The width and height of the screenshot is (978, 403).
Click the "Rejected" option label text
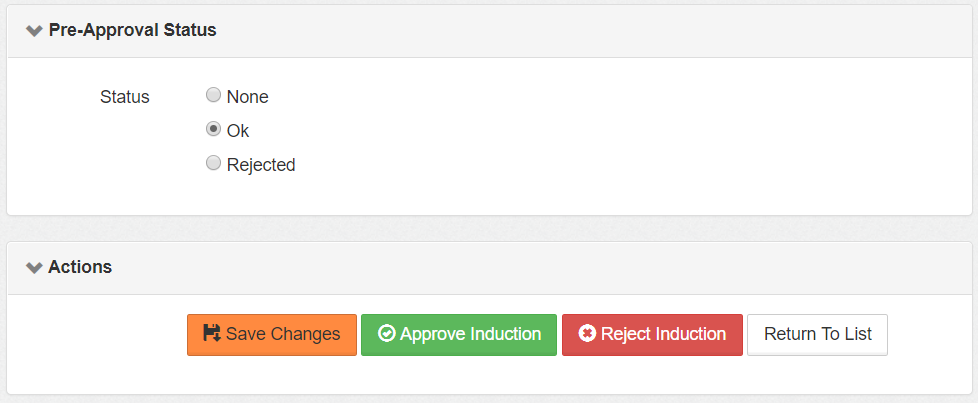pyautogui.click(x=261, y=165)
